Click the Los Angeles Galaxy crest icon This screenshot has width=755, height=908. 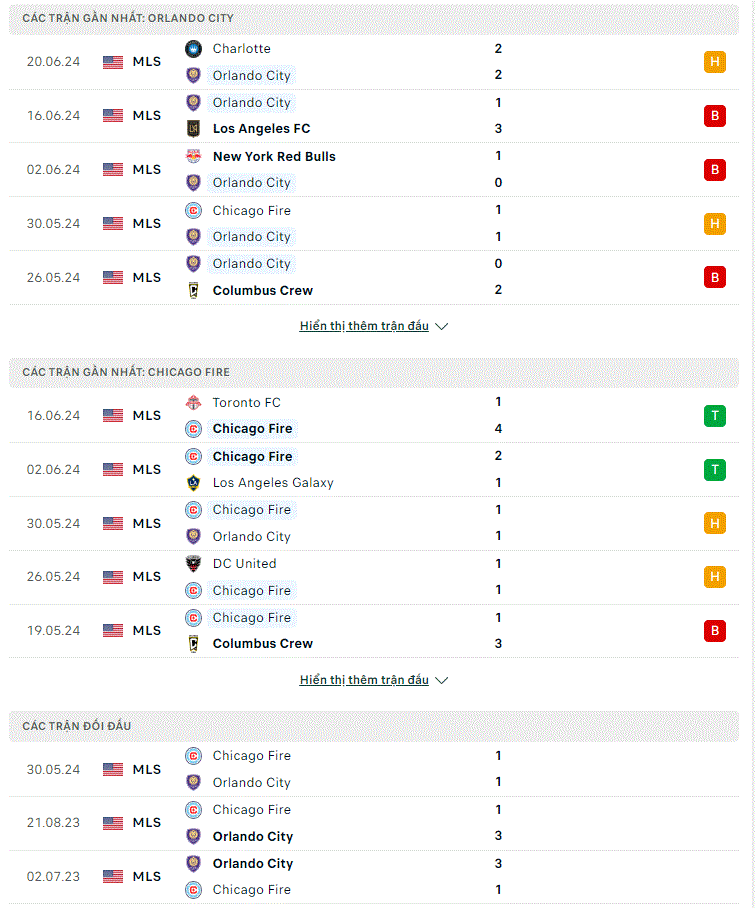coord(193,482)
